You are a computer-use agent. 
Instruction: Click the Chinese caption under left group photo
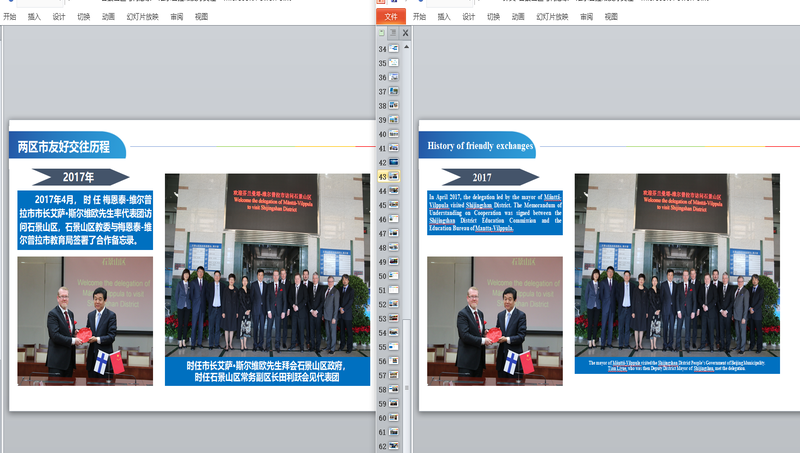(267, 371)
